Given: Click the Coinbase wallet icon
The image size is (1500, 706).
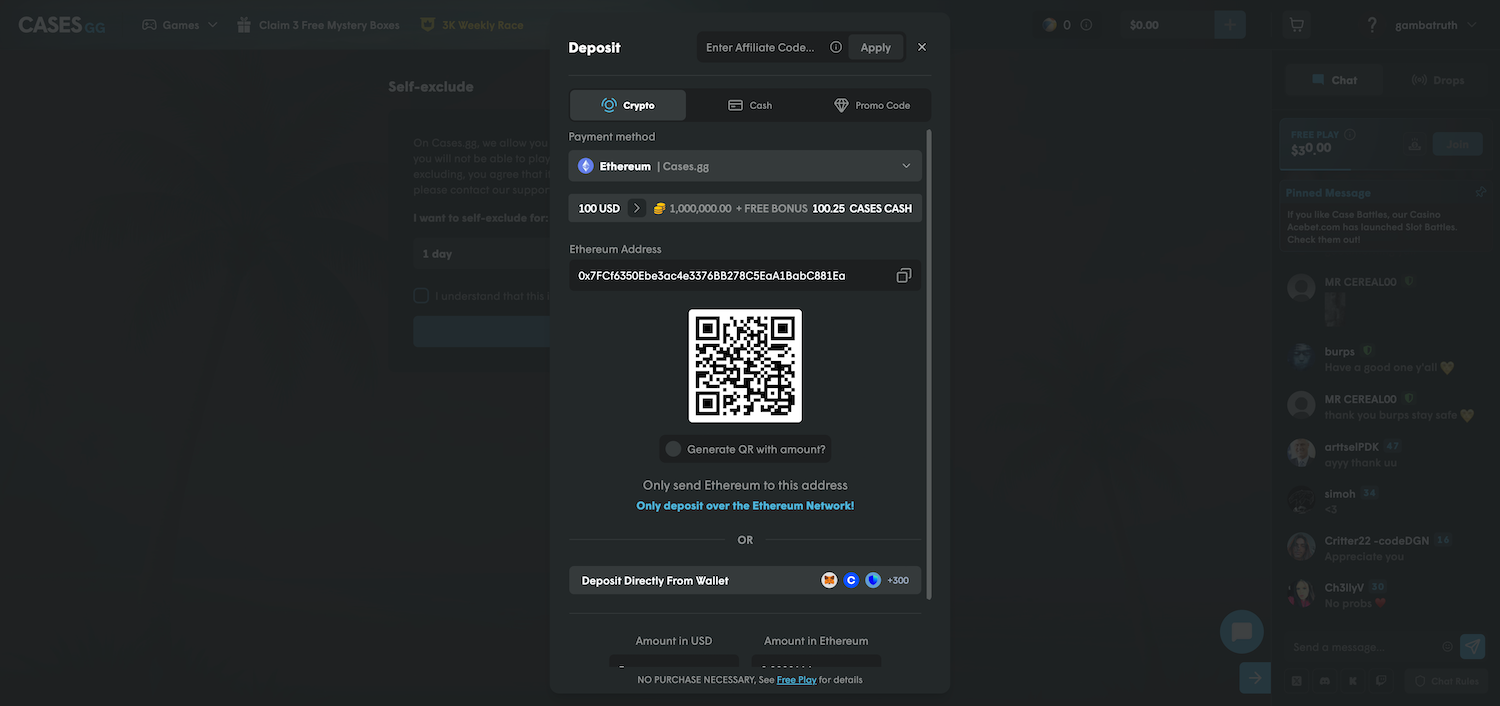Looking at the screenshot, I should pos(851,580).
